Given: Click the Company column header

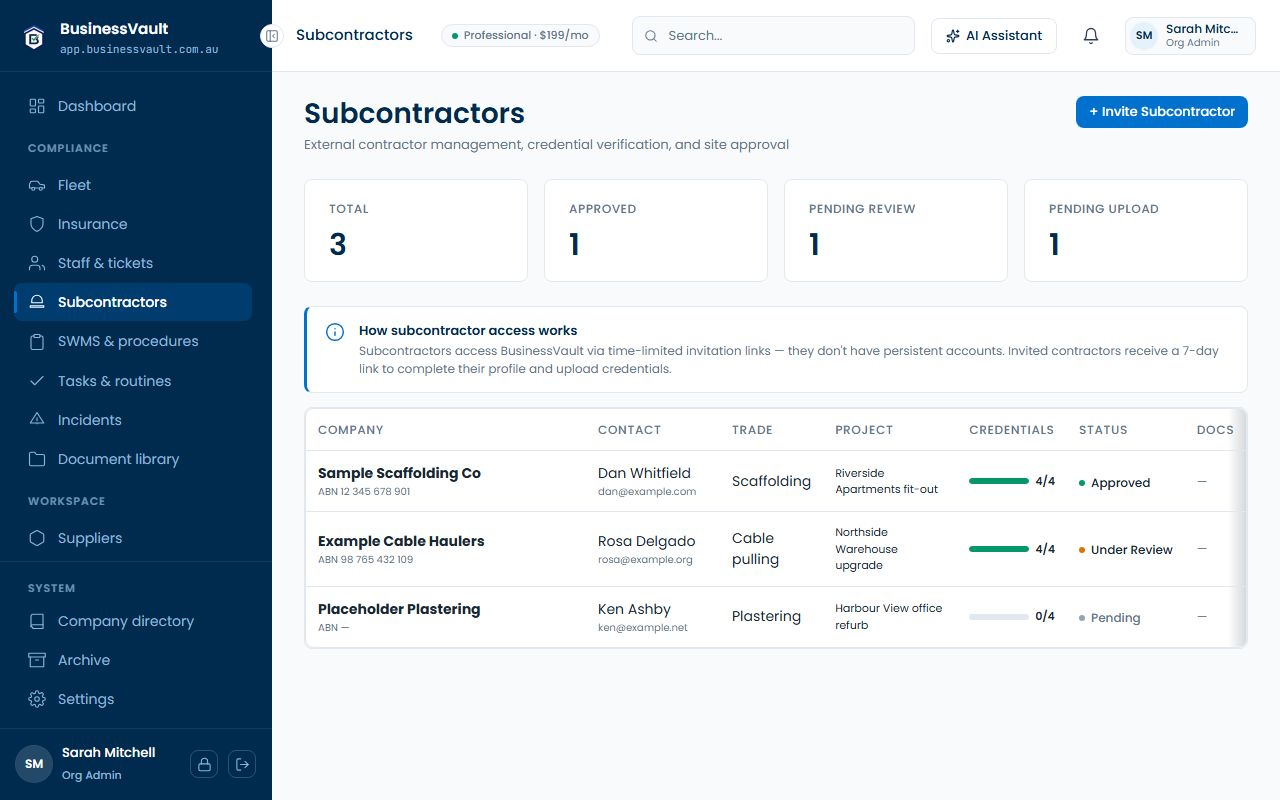Looking at the screenshot, I should 351,430.
